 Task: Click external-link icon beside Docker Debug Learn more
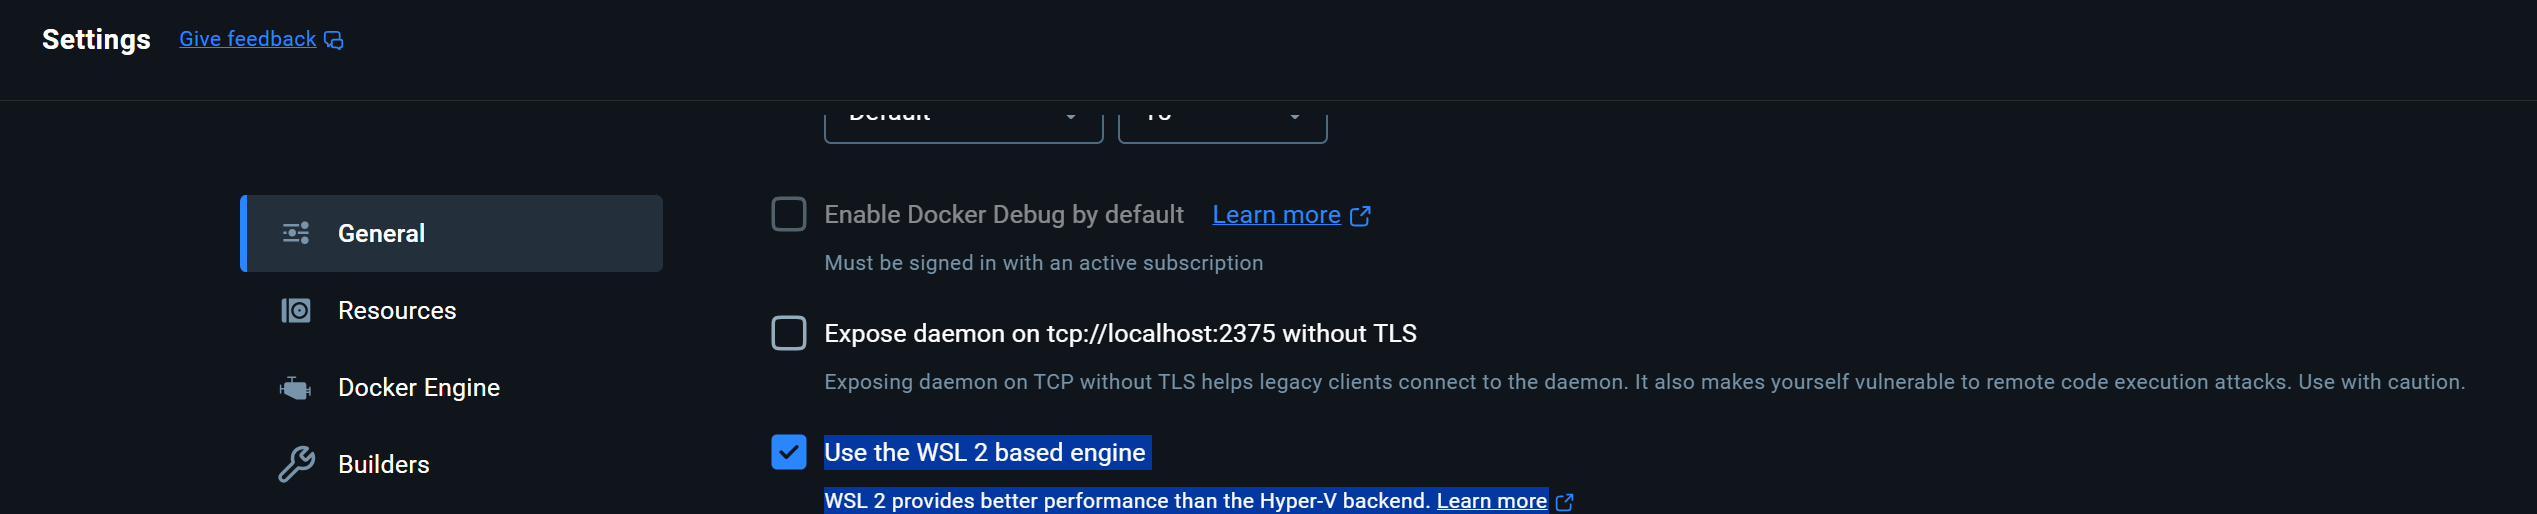point(1360,216)
